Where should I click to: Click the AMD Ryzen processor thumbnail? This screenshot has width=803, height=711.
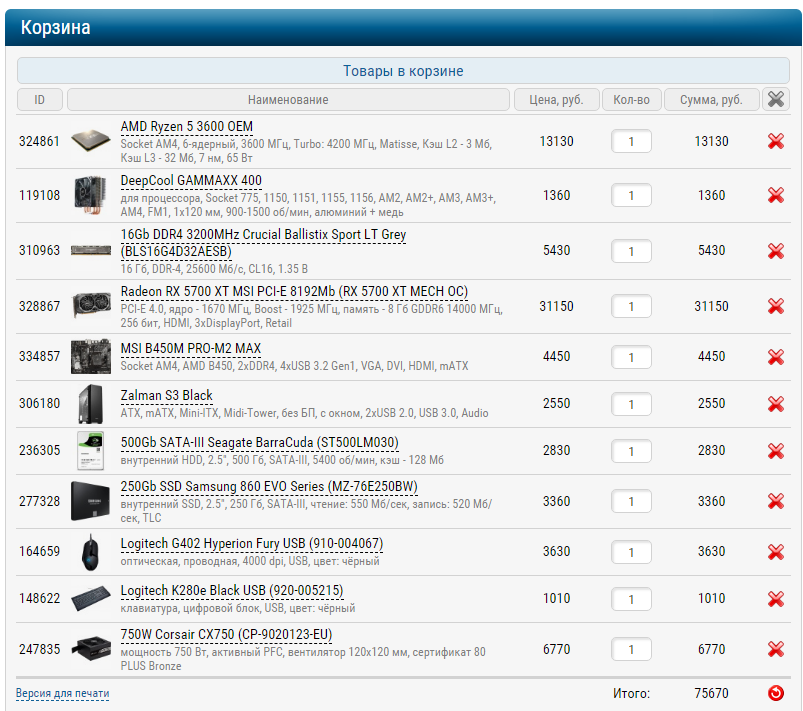[91, 141]
